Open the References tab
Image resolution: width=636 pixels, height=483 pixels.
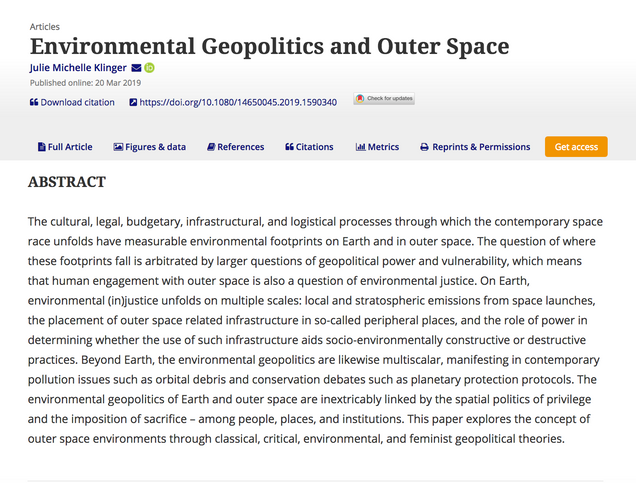[235, 147]
